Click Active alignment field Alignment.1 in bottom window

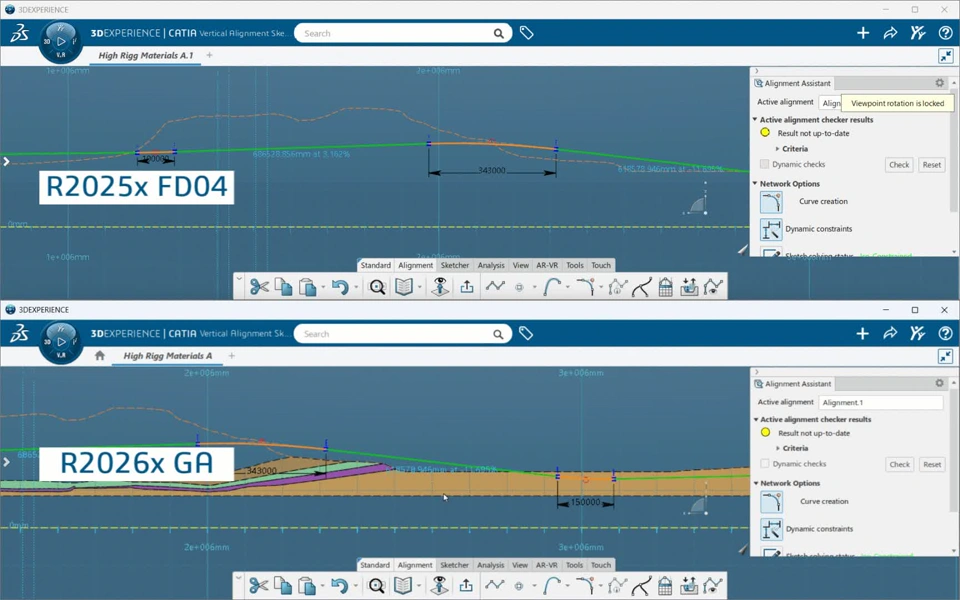click(881, 402)
